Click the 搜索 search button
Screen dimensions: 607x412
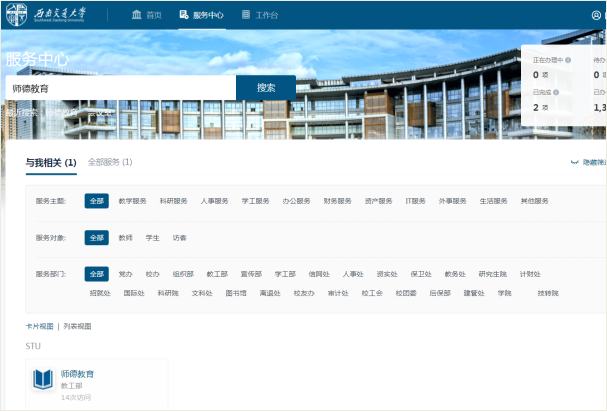(x=266, y=88)
